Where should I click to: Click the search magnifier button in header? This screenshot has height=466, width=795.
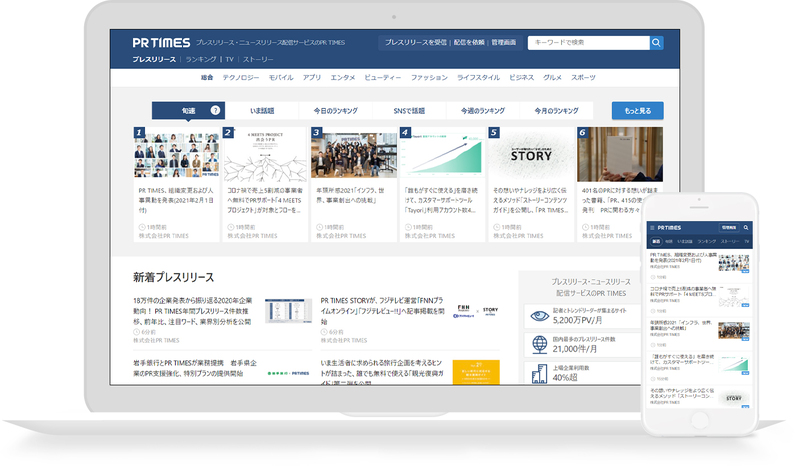pos(656,43)
